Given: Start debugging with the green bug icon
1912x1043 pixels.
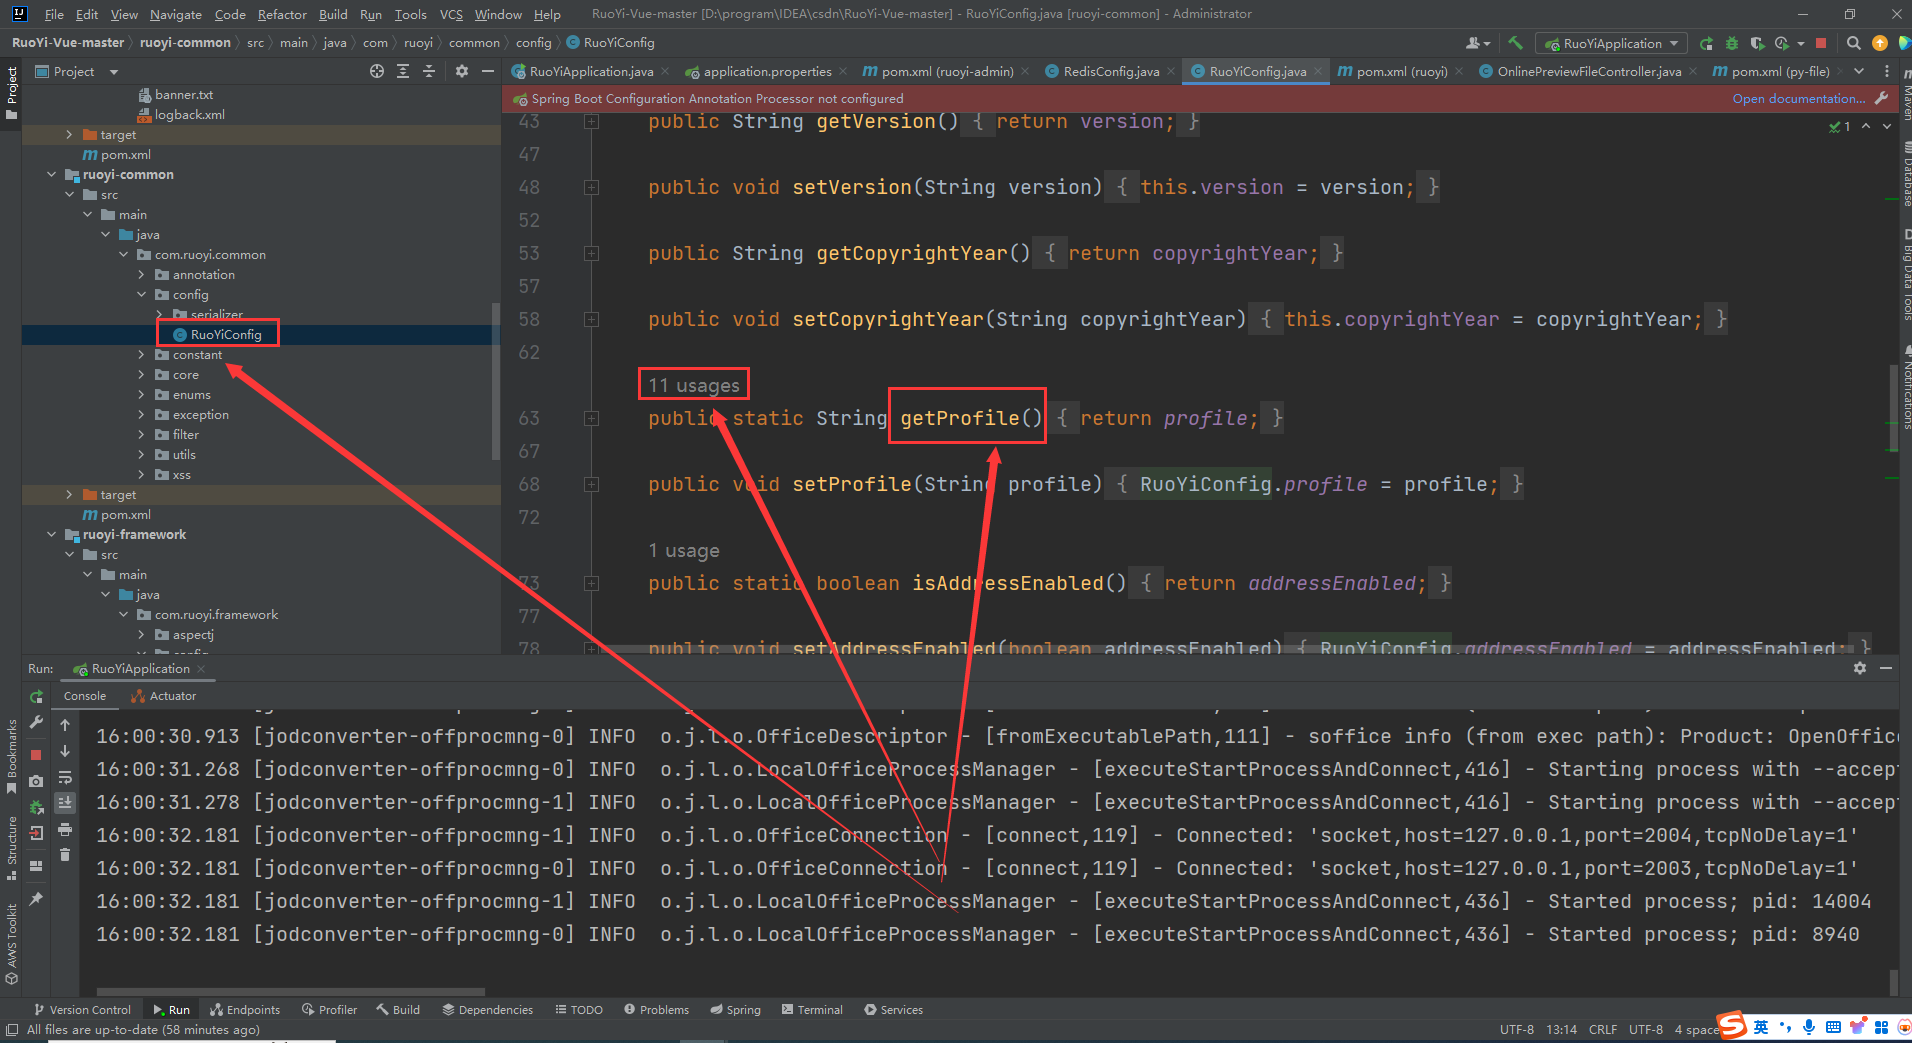Looking at the screenshot, I should pyautogui.click(x=1732, y=43).
